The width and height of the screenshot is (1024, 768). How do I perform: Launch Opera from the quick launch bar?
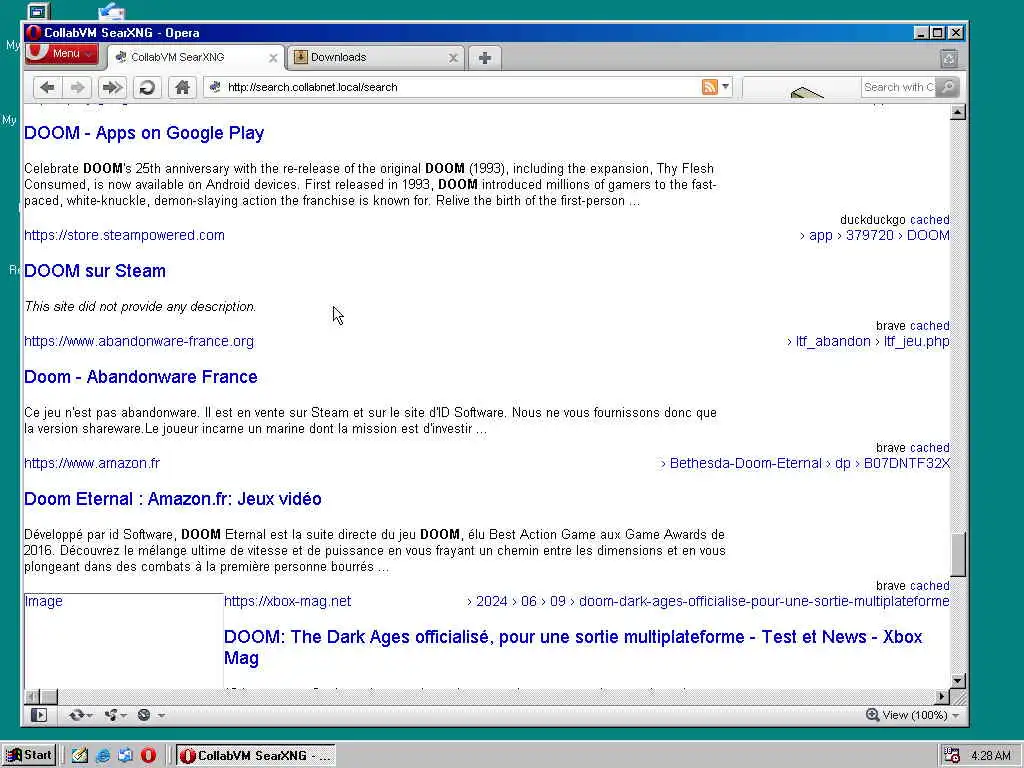pos(148,756)
